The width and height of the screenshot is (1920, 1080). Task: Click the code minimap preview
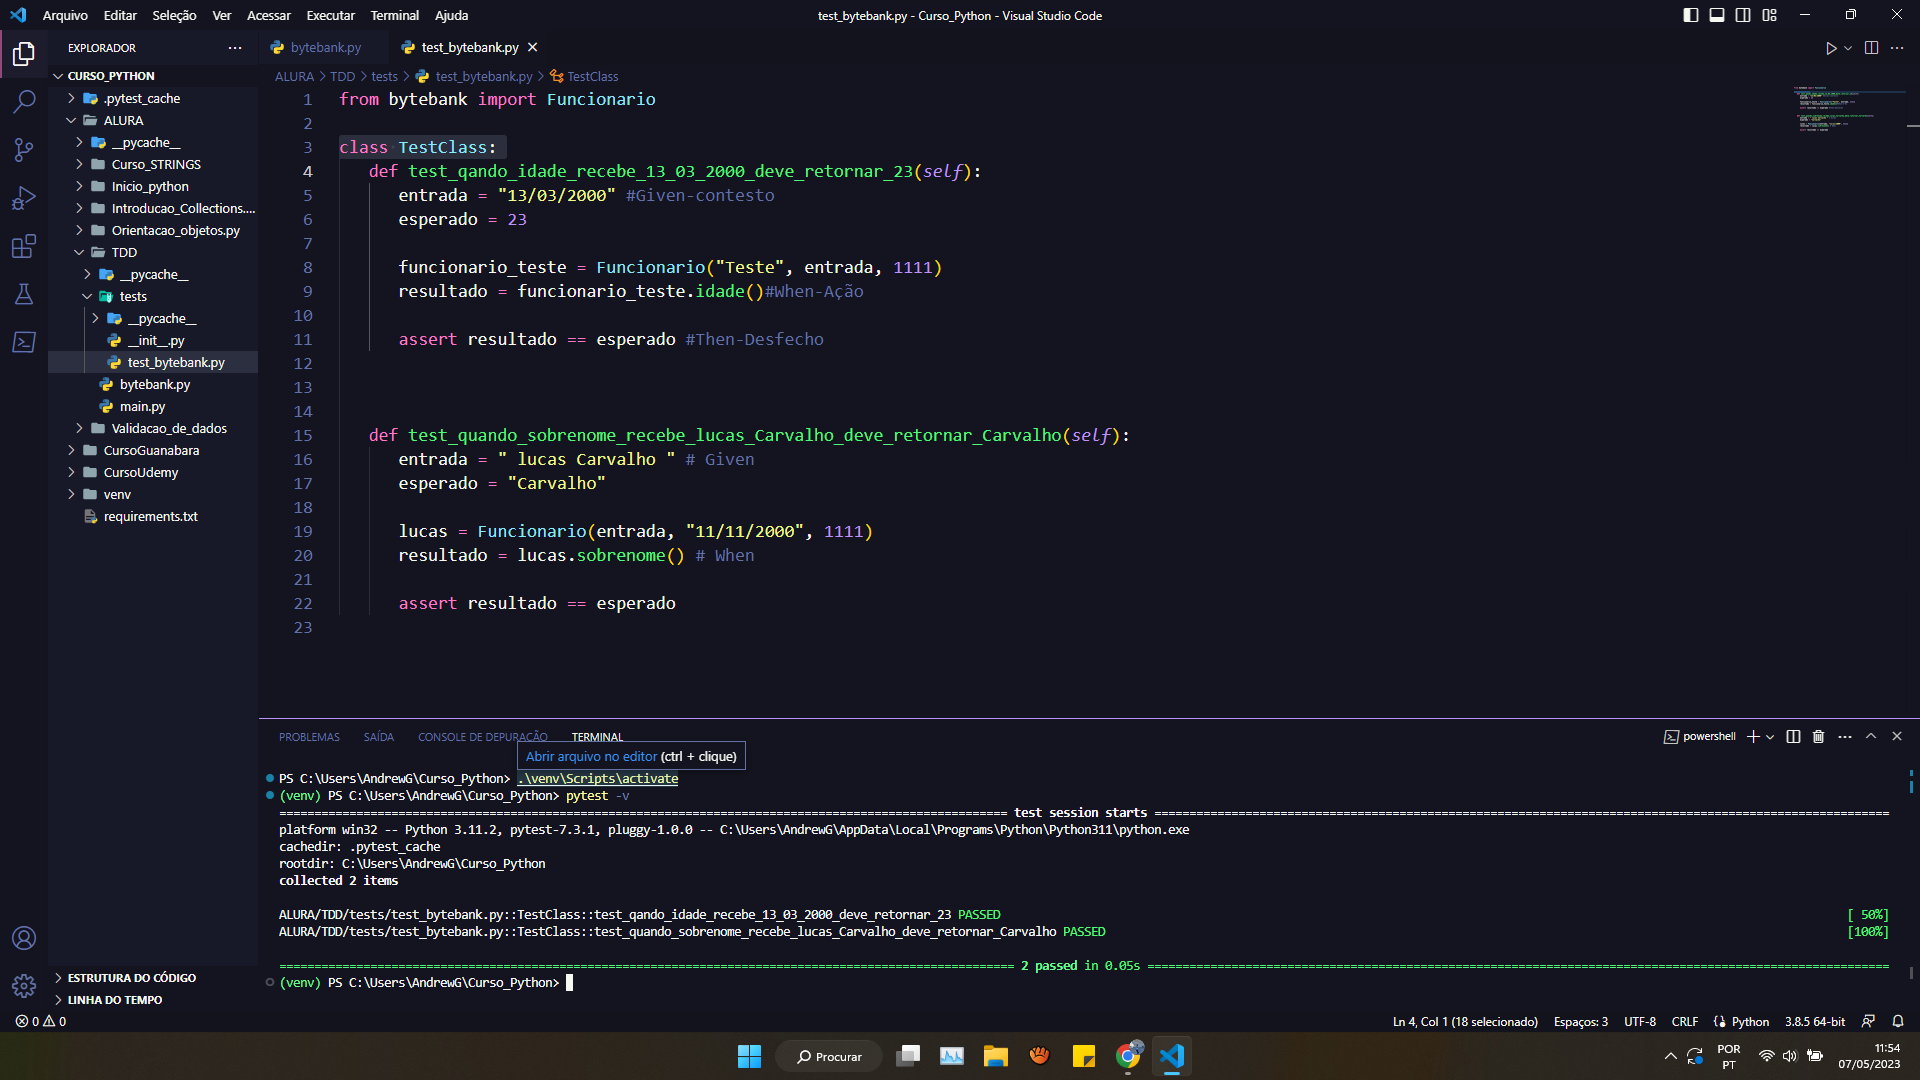(1848, 110)
